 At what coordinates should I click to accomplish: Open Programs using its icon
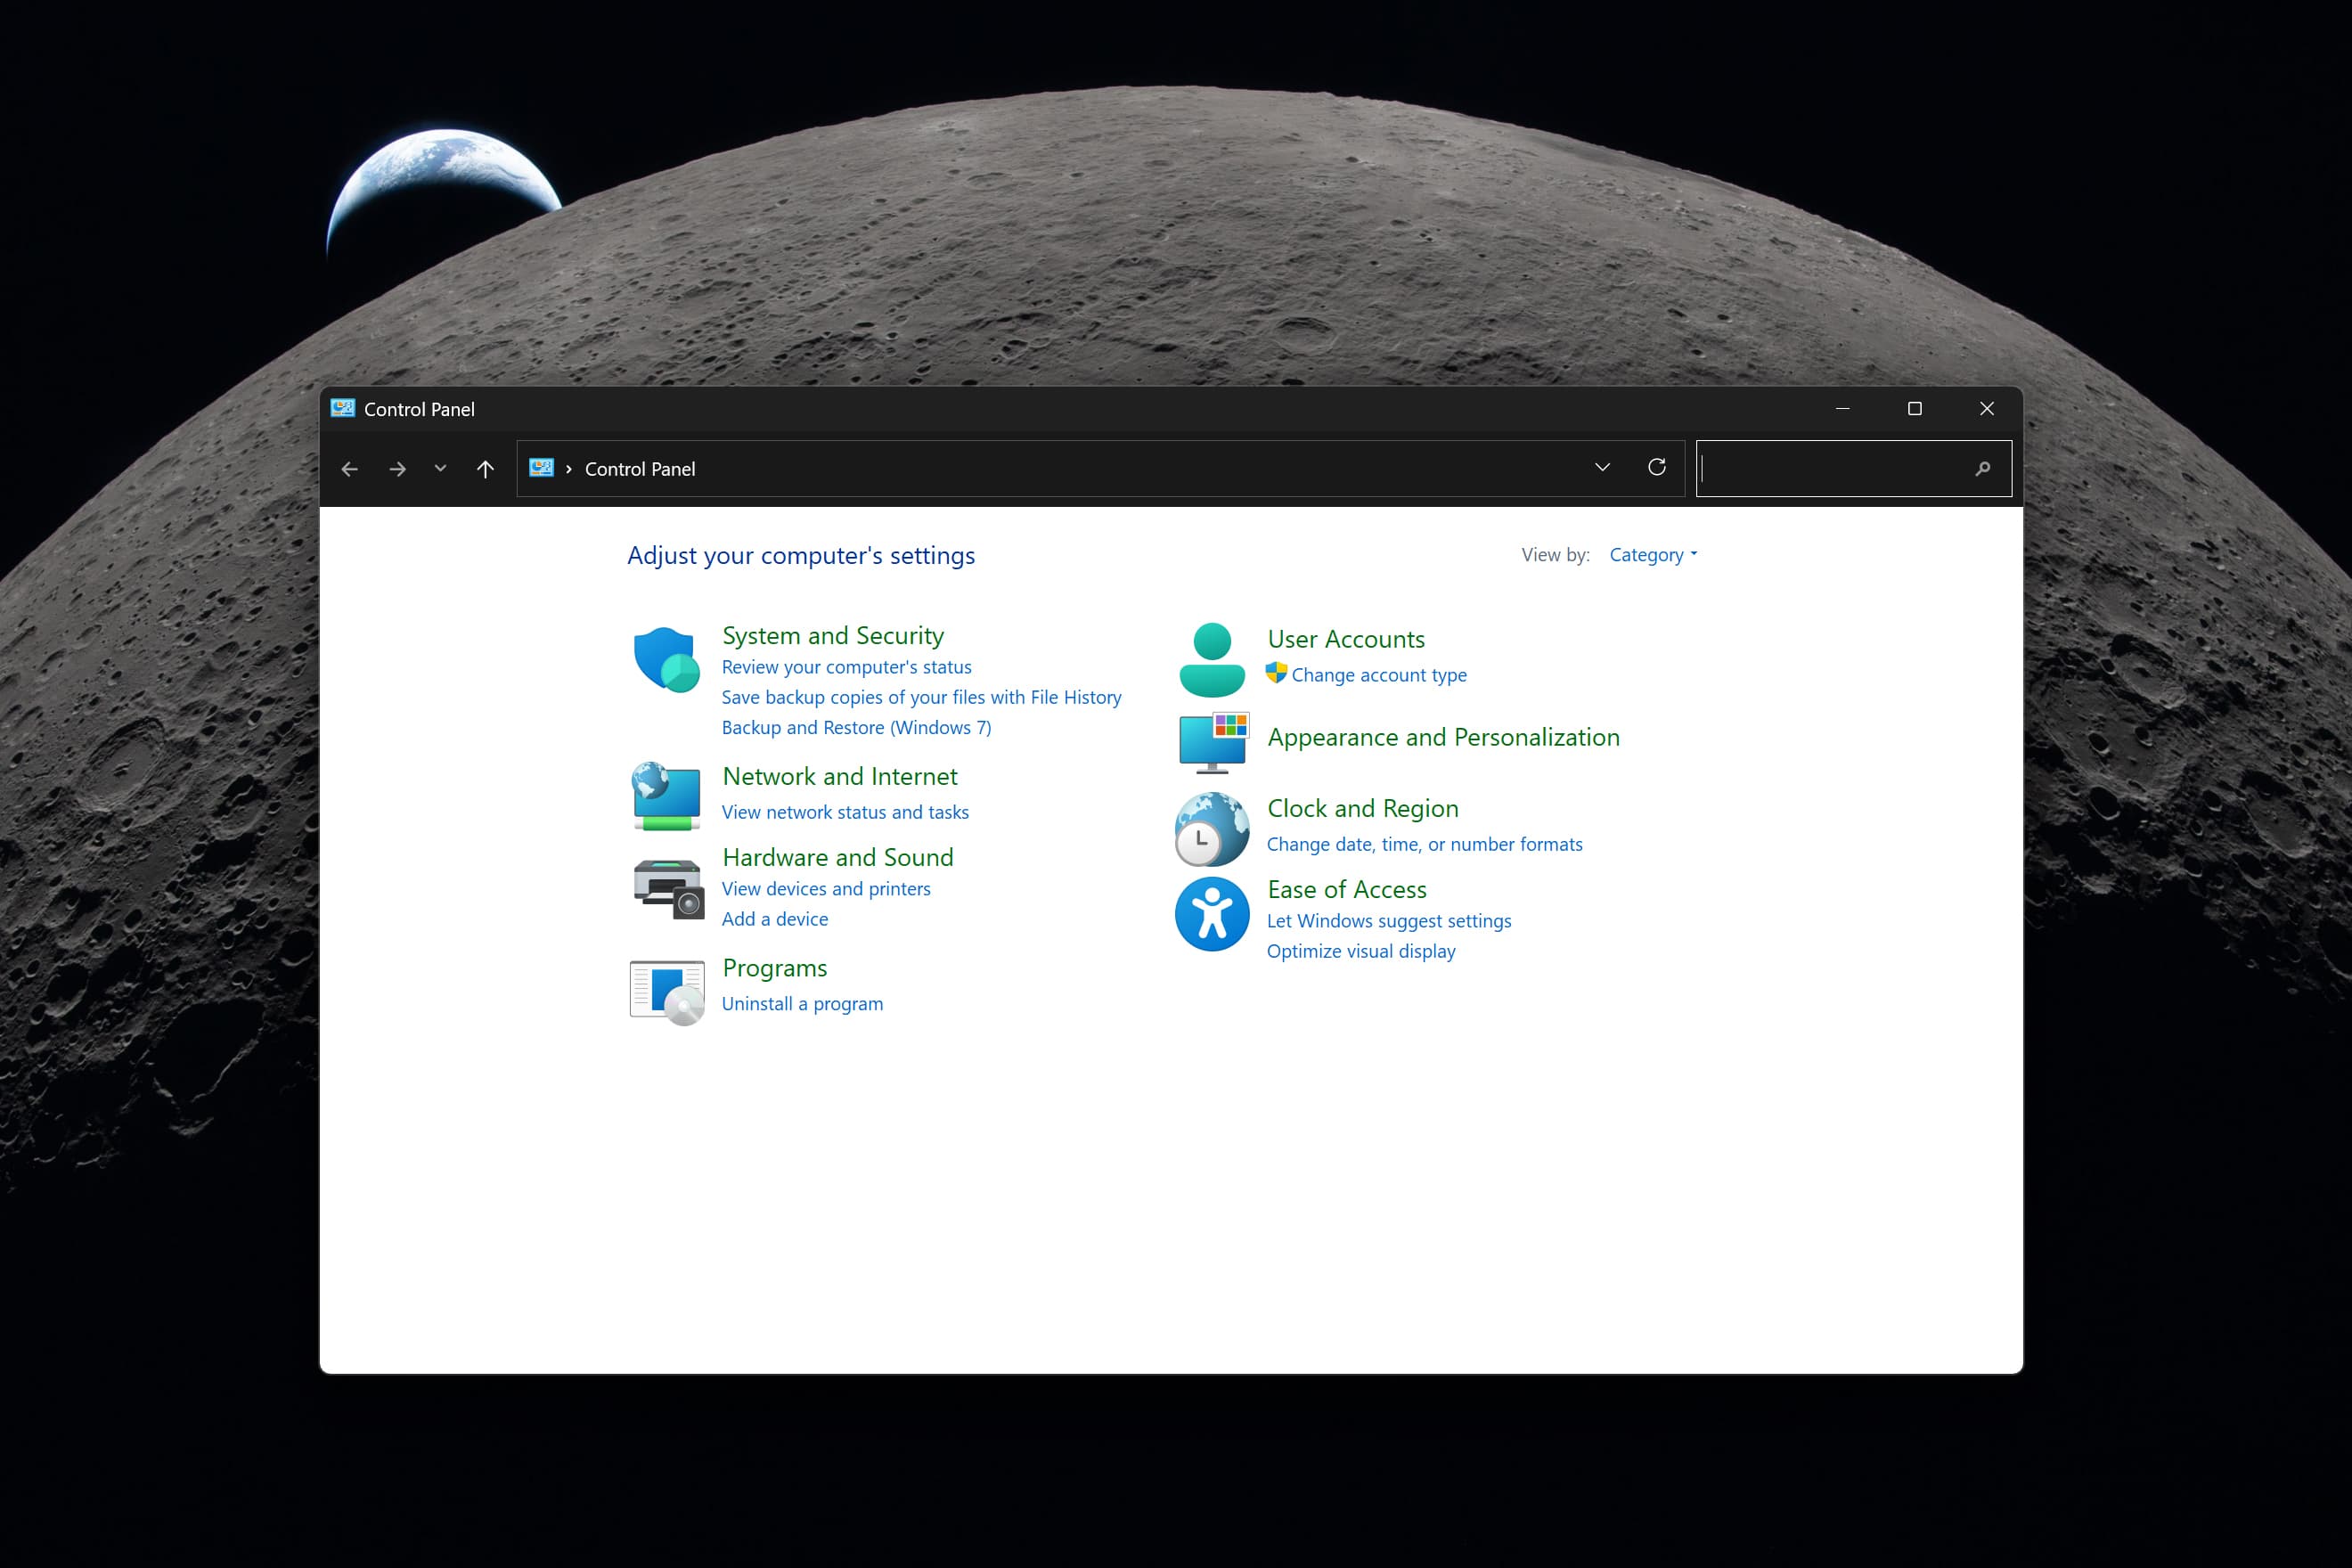(x=666, y=990)
